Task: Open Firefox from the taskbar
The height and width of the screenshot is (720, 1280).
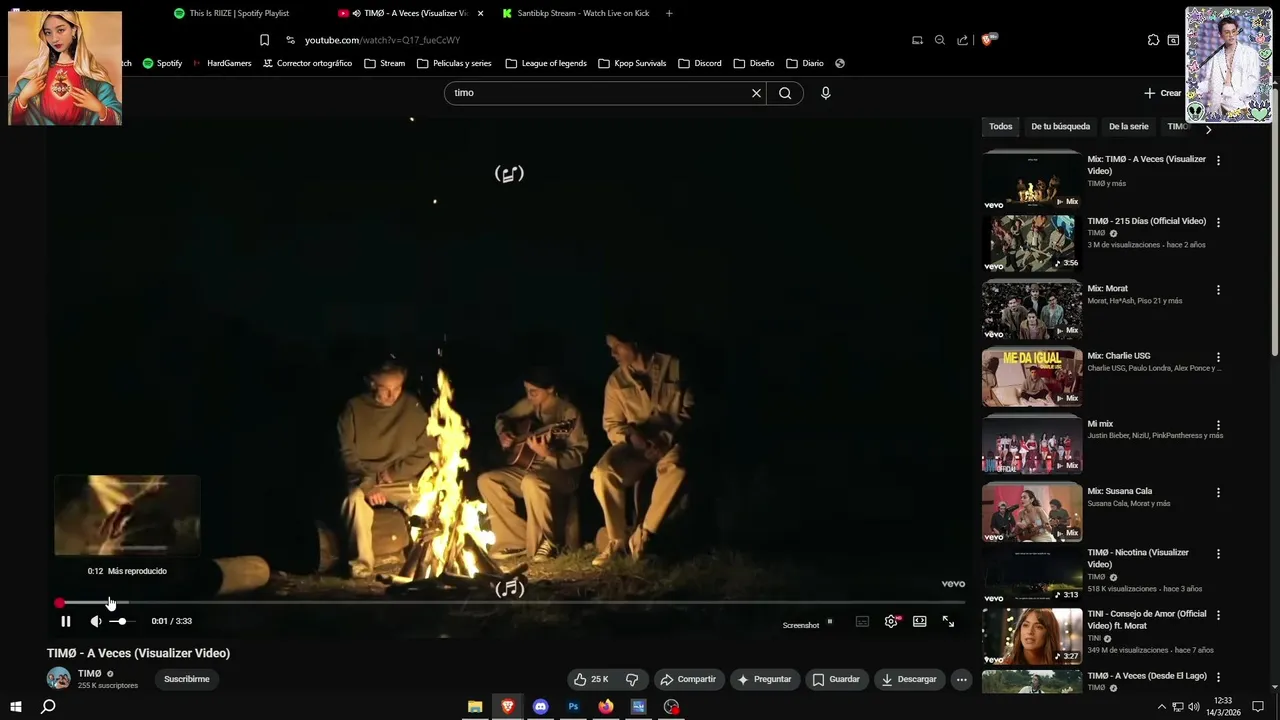Action: [606, 706]
